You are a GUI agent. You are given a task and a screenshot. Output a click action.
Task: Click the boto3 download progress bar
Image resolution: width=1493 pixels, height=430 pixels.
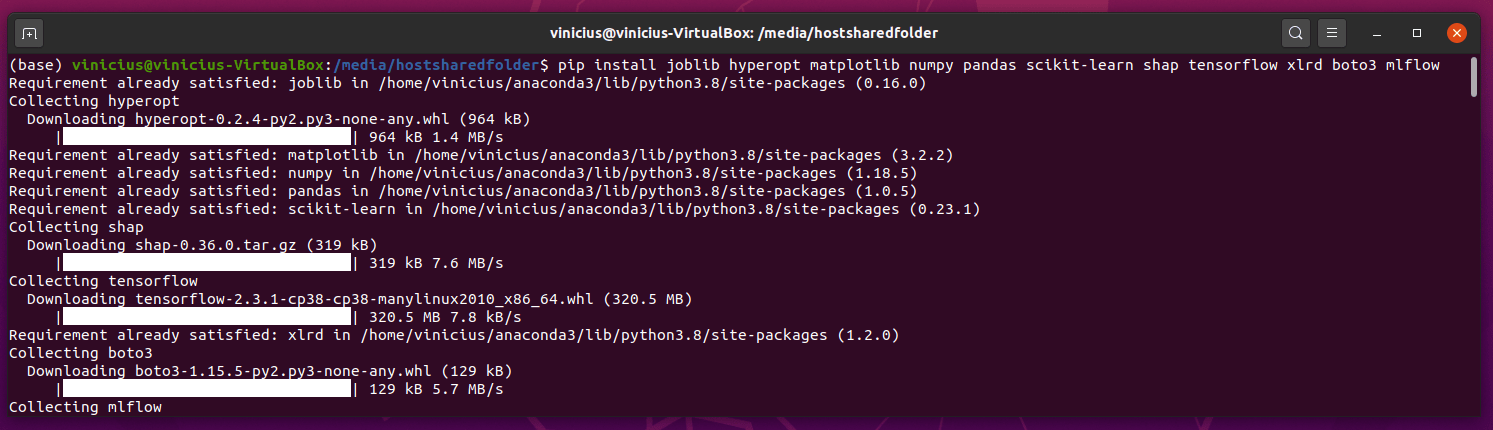[207, 389]
